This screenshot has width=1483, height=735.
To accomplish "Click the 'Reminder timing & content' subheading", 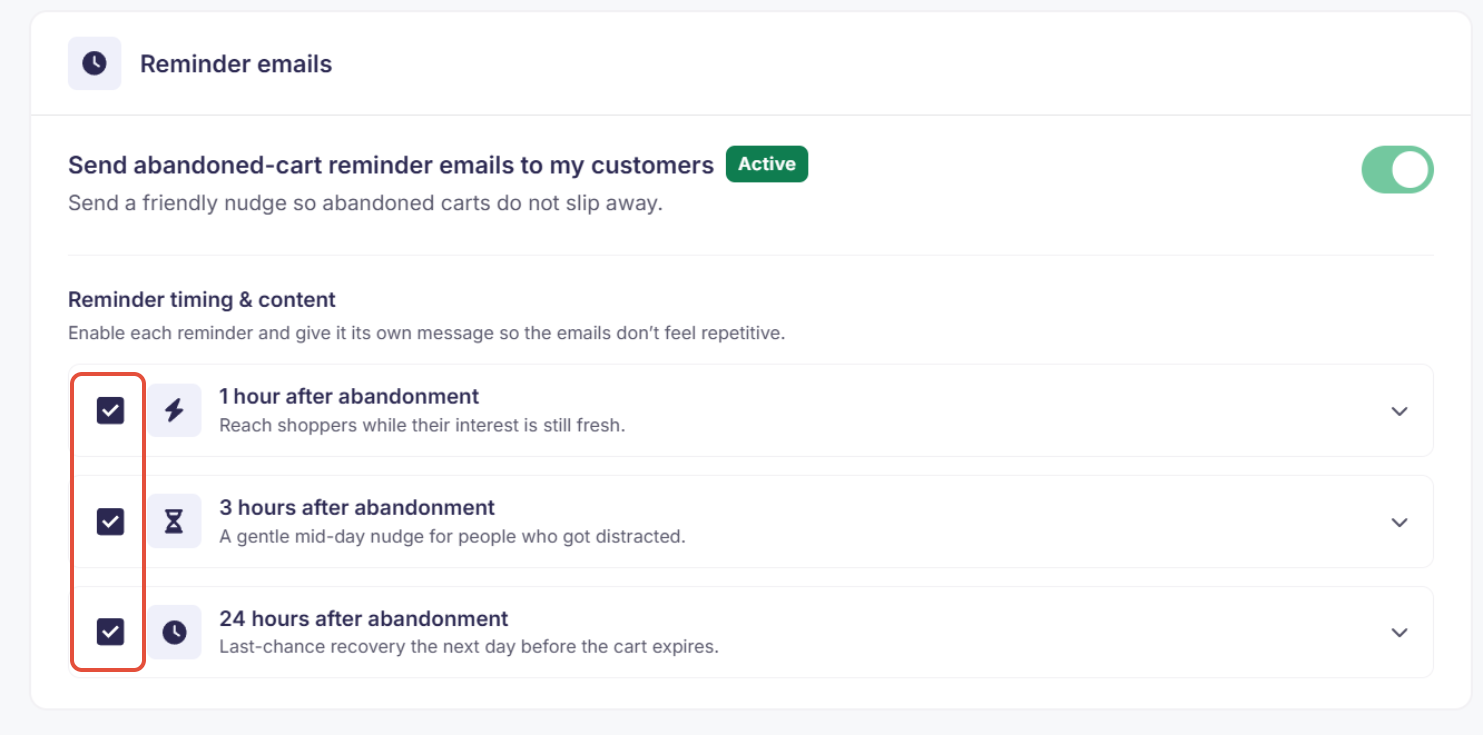I will [x=202, y=299].
